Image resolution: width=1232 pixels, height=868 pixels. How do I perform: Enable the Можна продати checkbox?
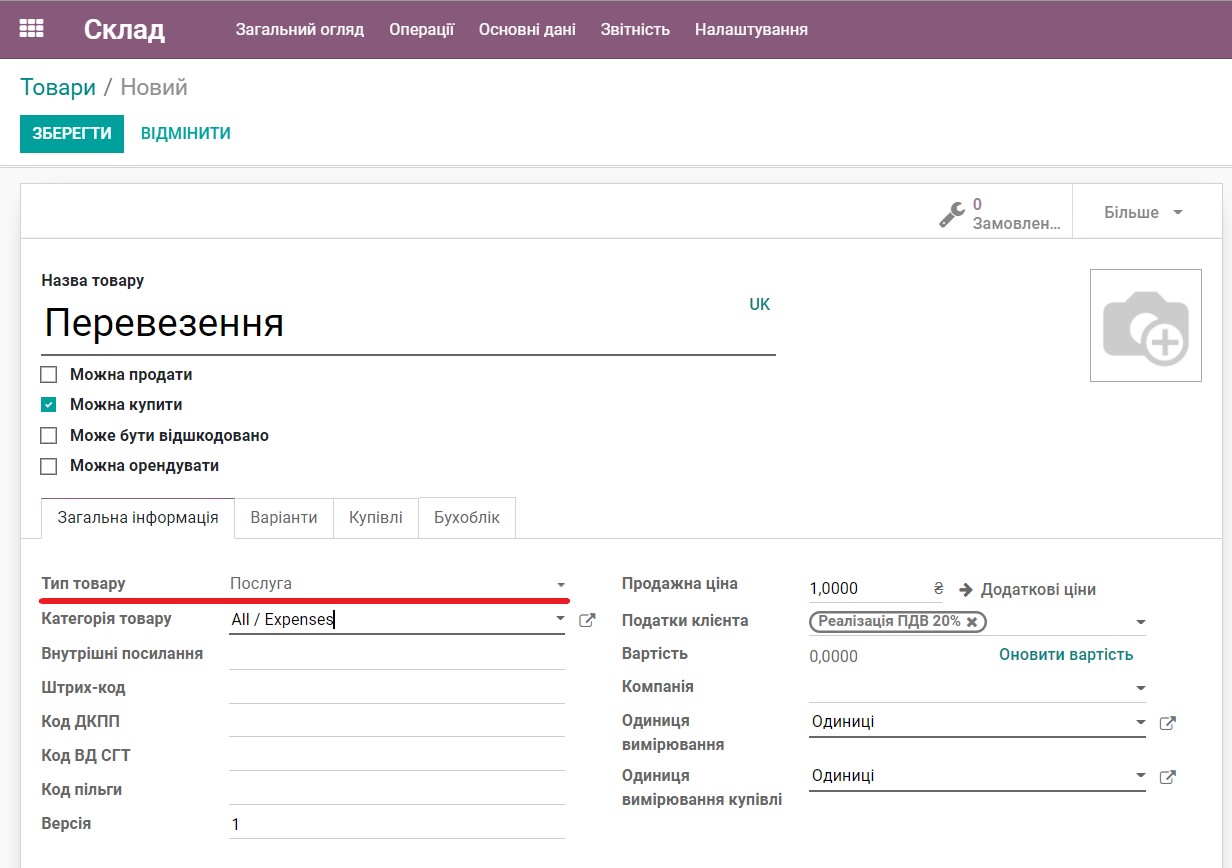tap(48, 374)
